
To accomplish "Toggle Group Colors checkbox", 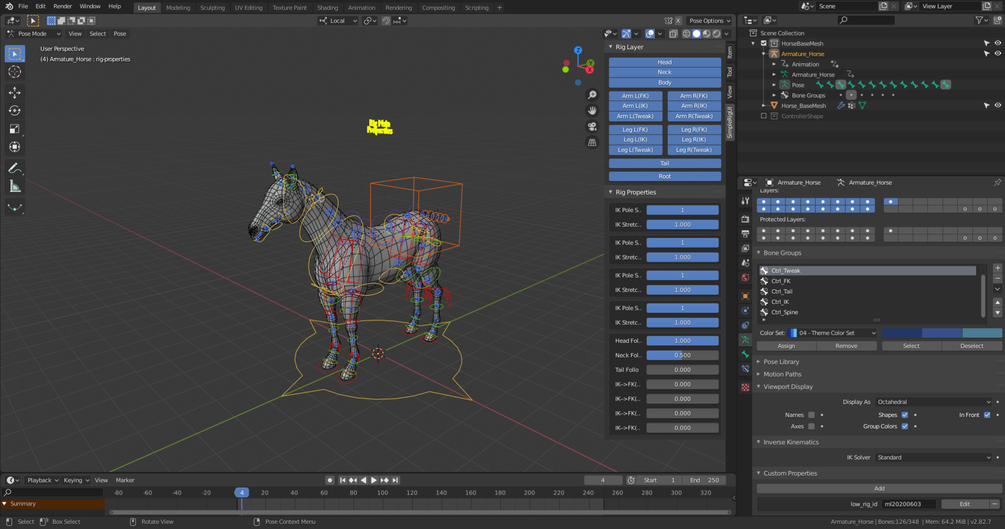I will click(x=905, y=426).
